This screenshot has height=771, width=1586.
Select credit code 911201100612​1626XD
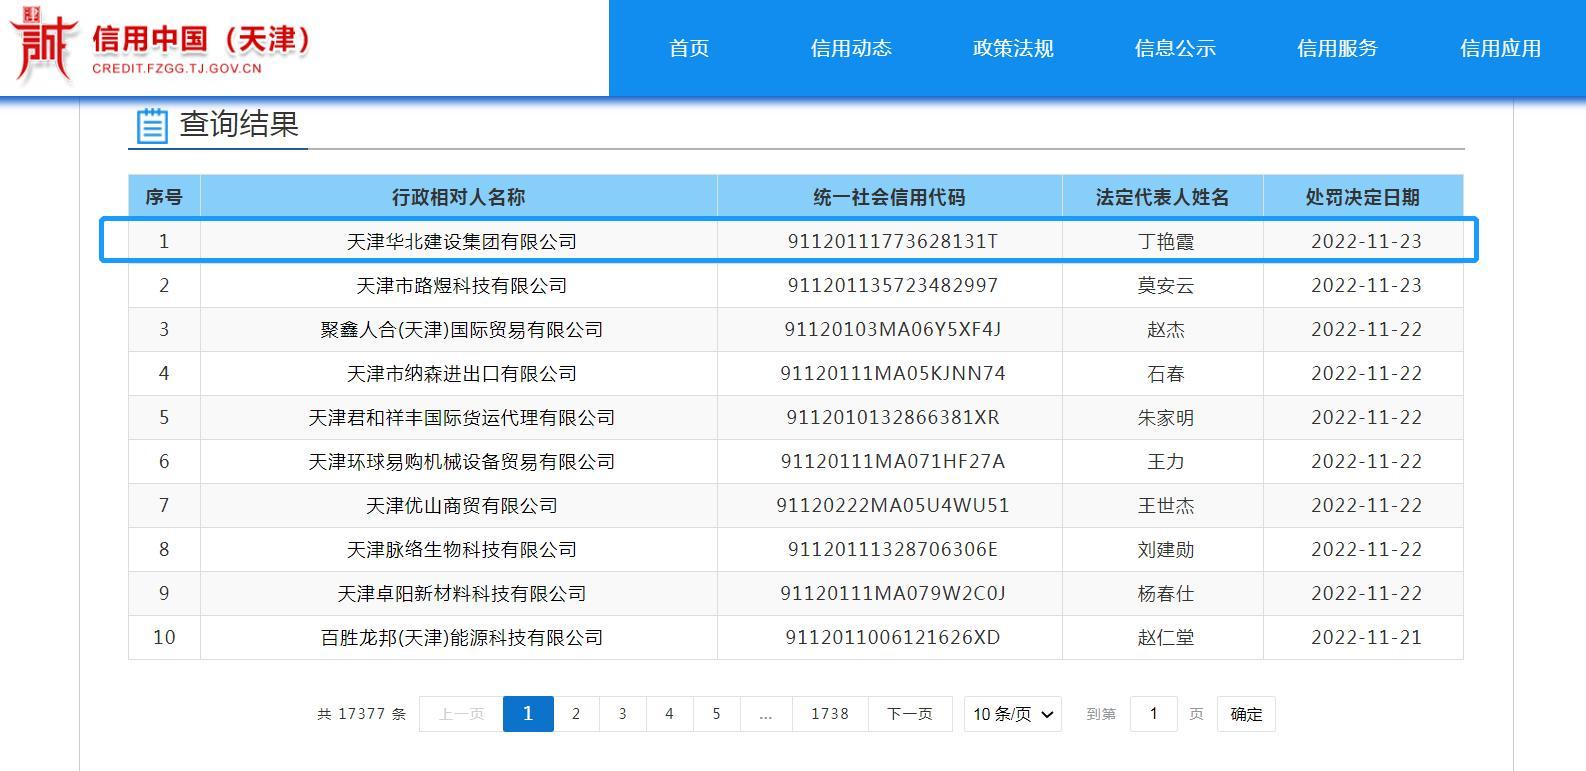(893, 637)
